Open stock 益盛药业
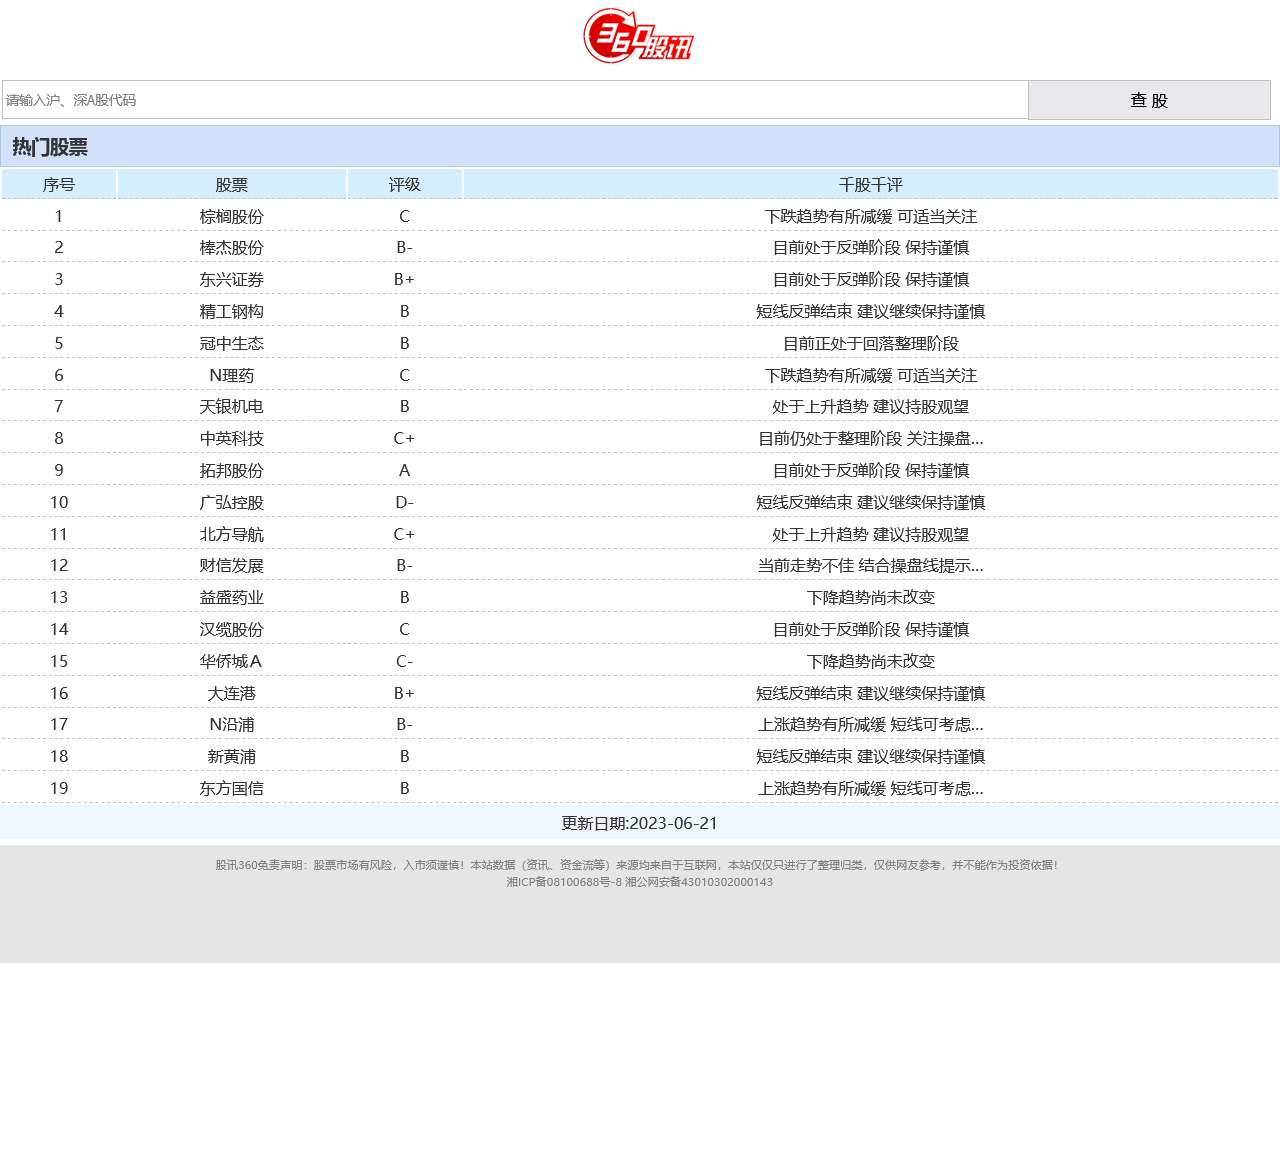 231,597
